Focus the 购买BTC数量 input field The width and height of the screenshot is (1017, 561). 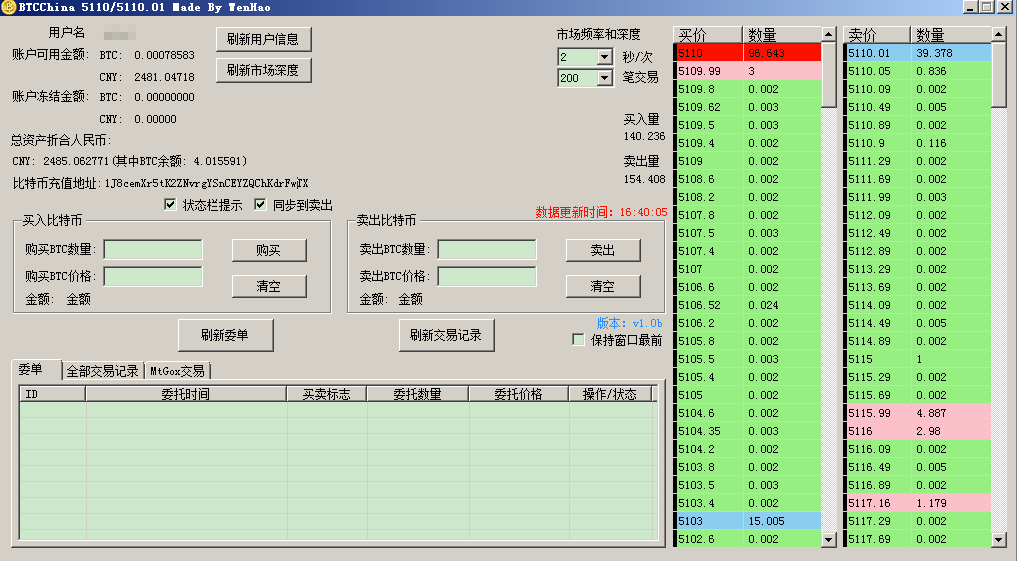point(153,250)
